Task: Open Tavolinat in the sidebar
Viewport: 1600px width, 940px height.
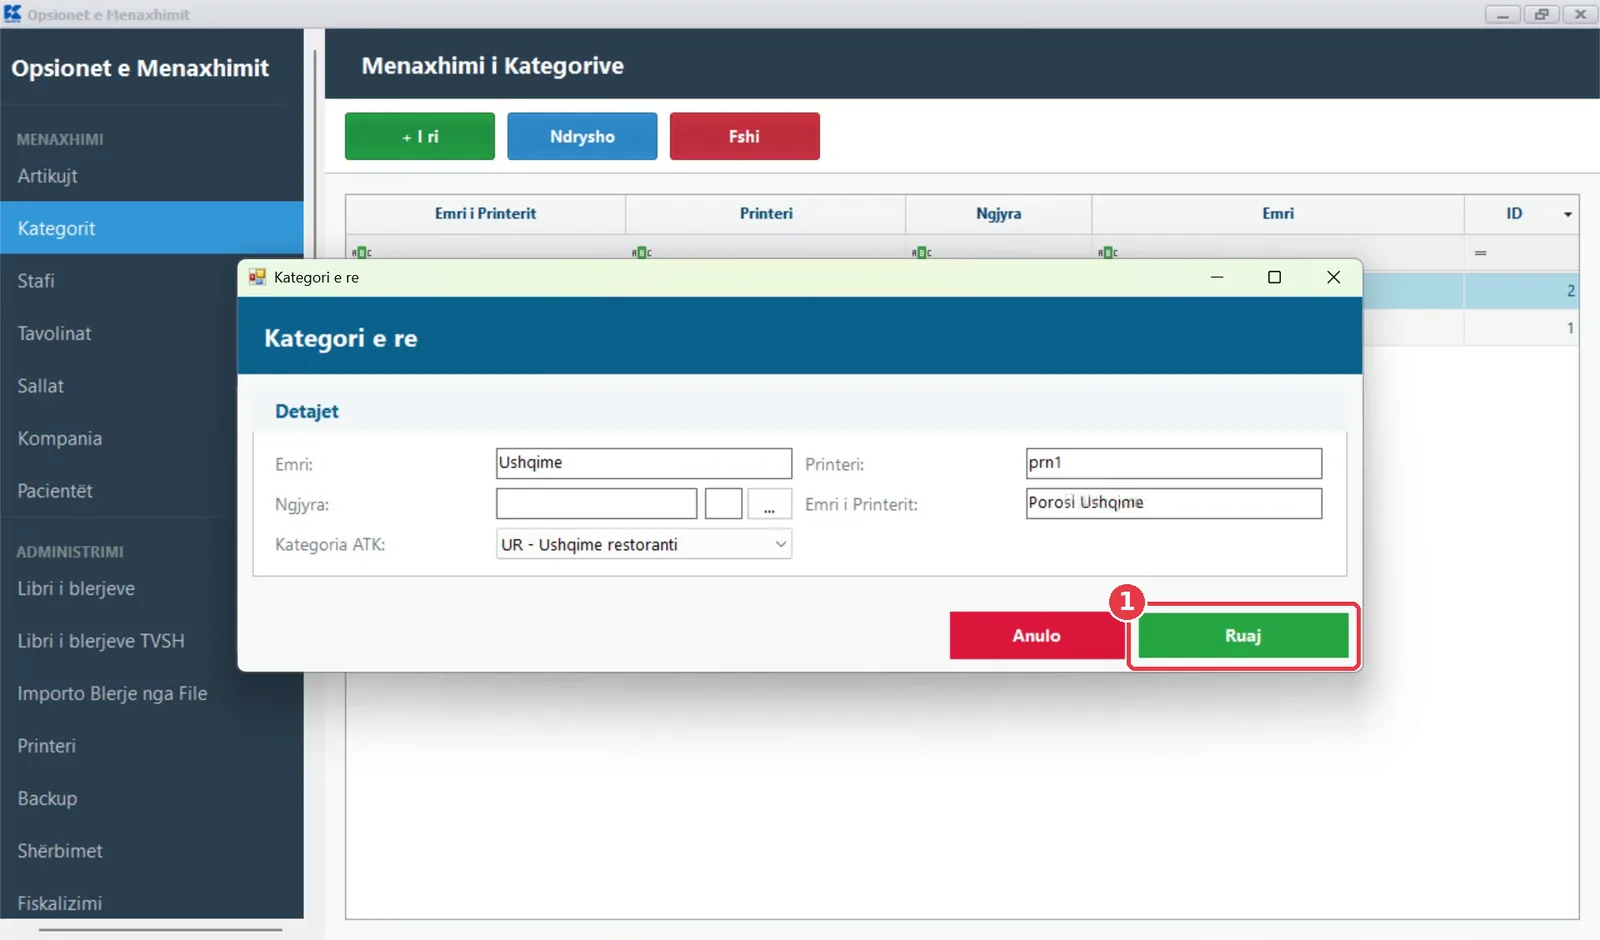Action: [x=118, y=333]
